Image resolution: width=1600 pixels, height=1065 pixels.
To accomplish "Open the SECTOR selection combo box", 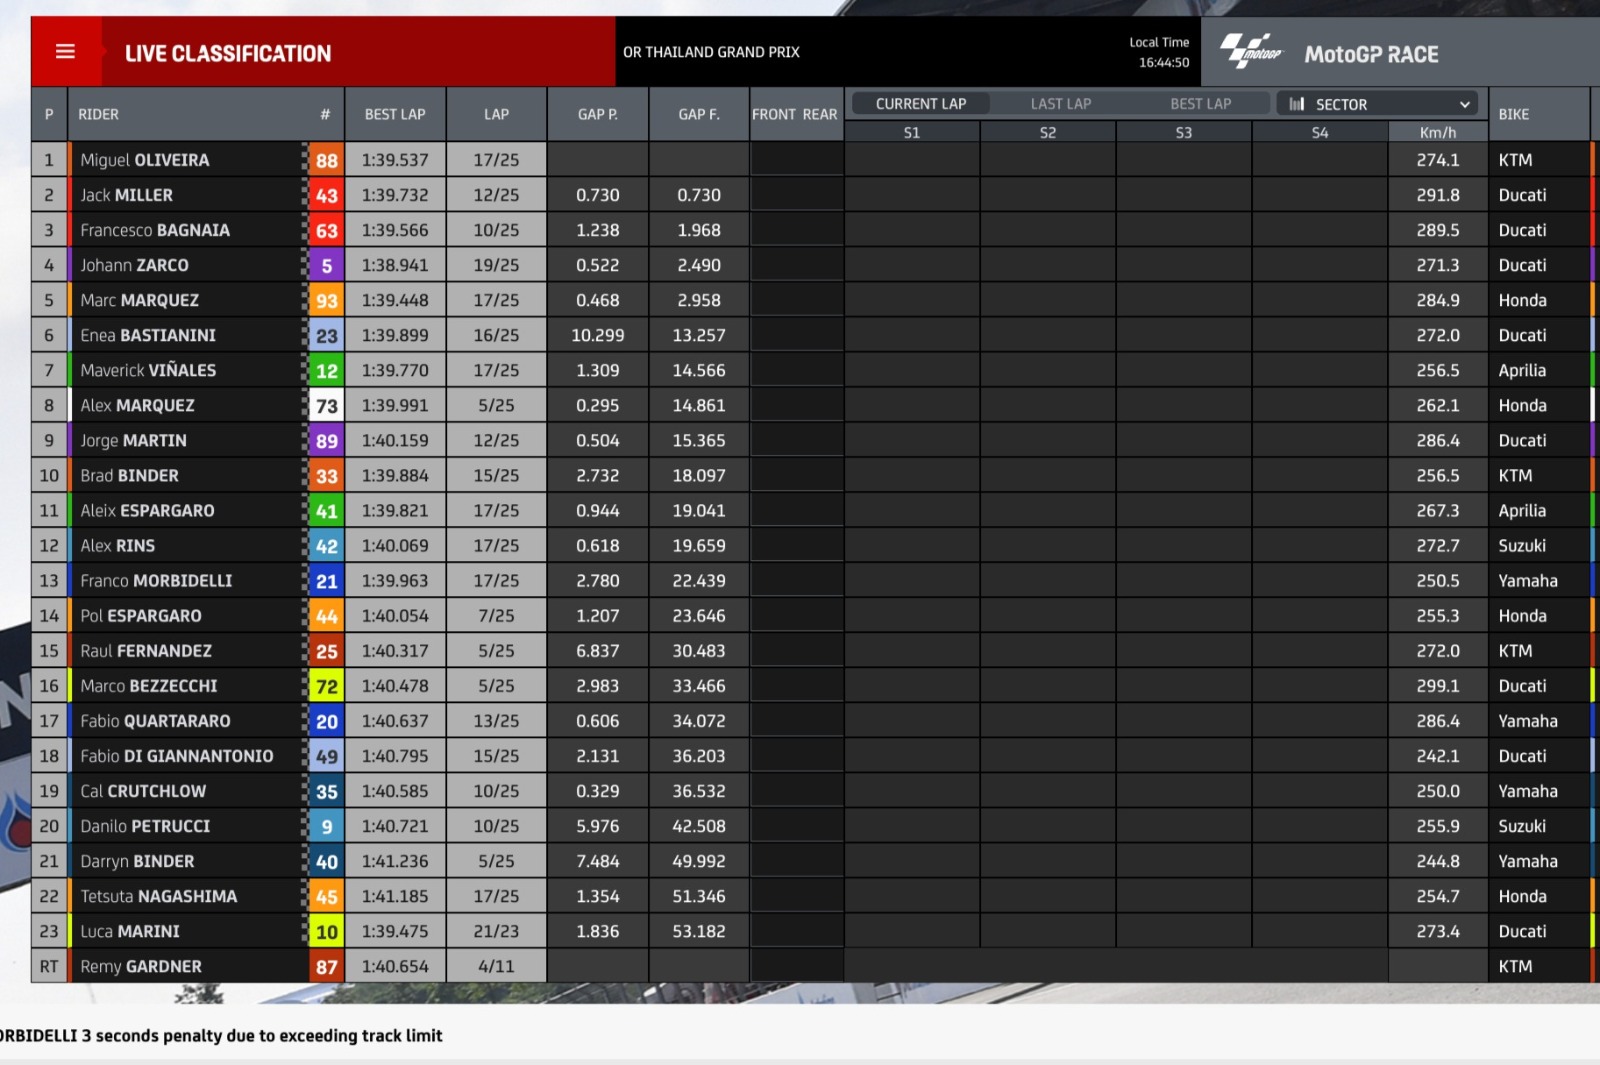I will 1380,104.
